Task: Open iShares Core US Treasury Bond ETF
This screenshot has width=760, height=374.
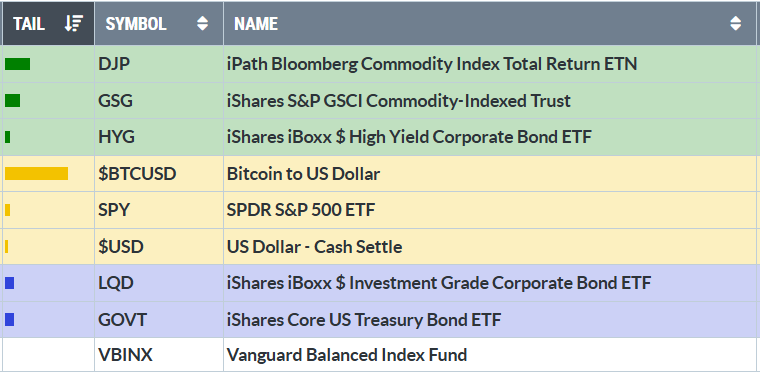Action: coord(364,320)
